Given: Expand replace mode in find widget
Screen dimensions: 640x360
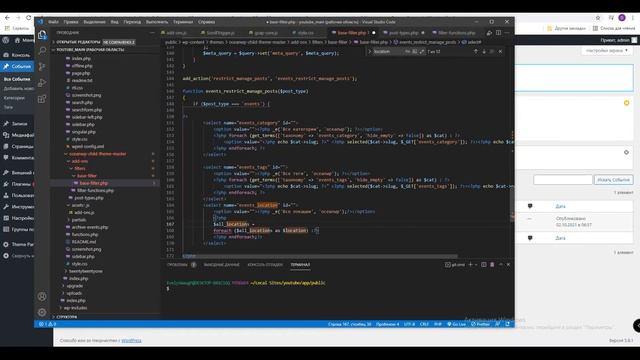Looking at the screenshot, I should click(370, 51).
